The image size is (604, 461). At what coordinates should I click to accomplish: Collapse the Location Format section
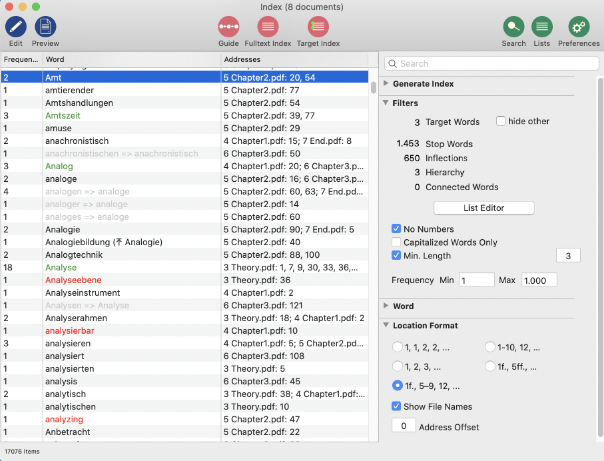pyautogui.click(x=386, y=325)
